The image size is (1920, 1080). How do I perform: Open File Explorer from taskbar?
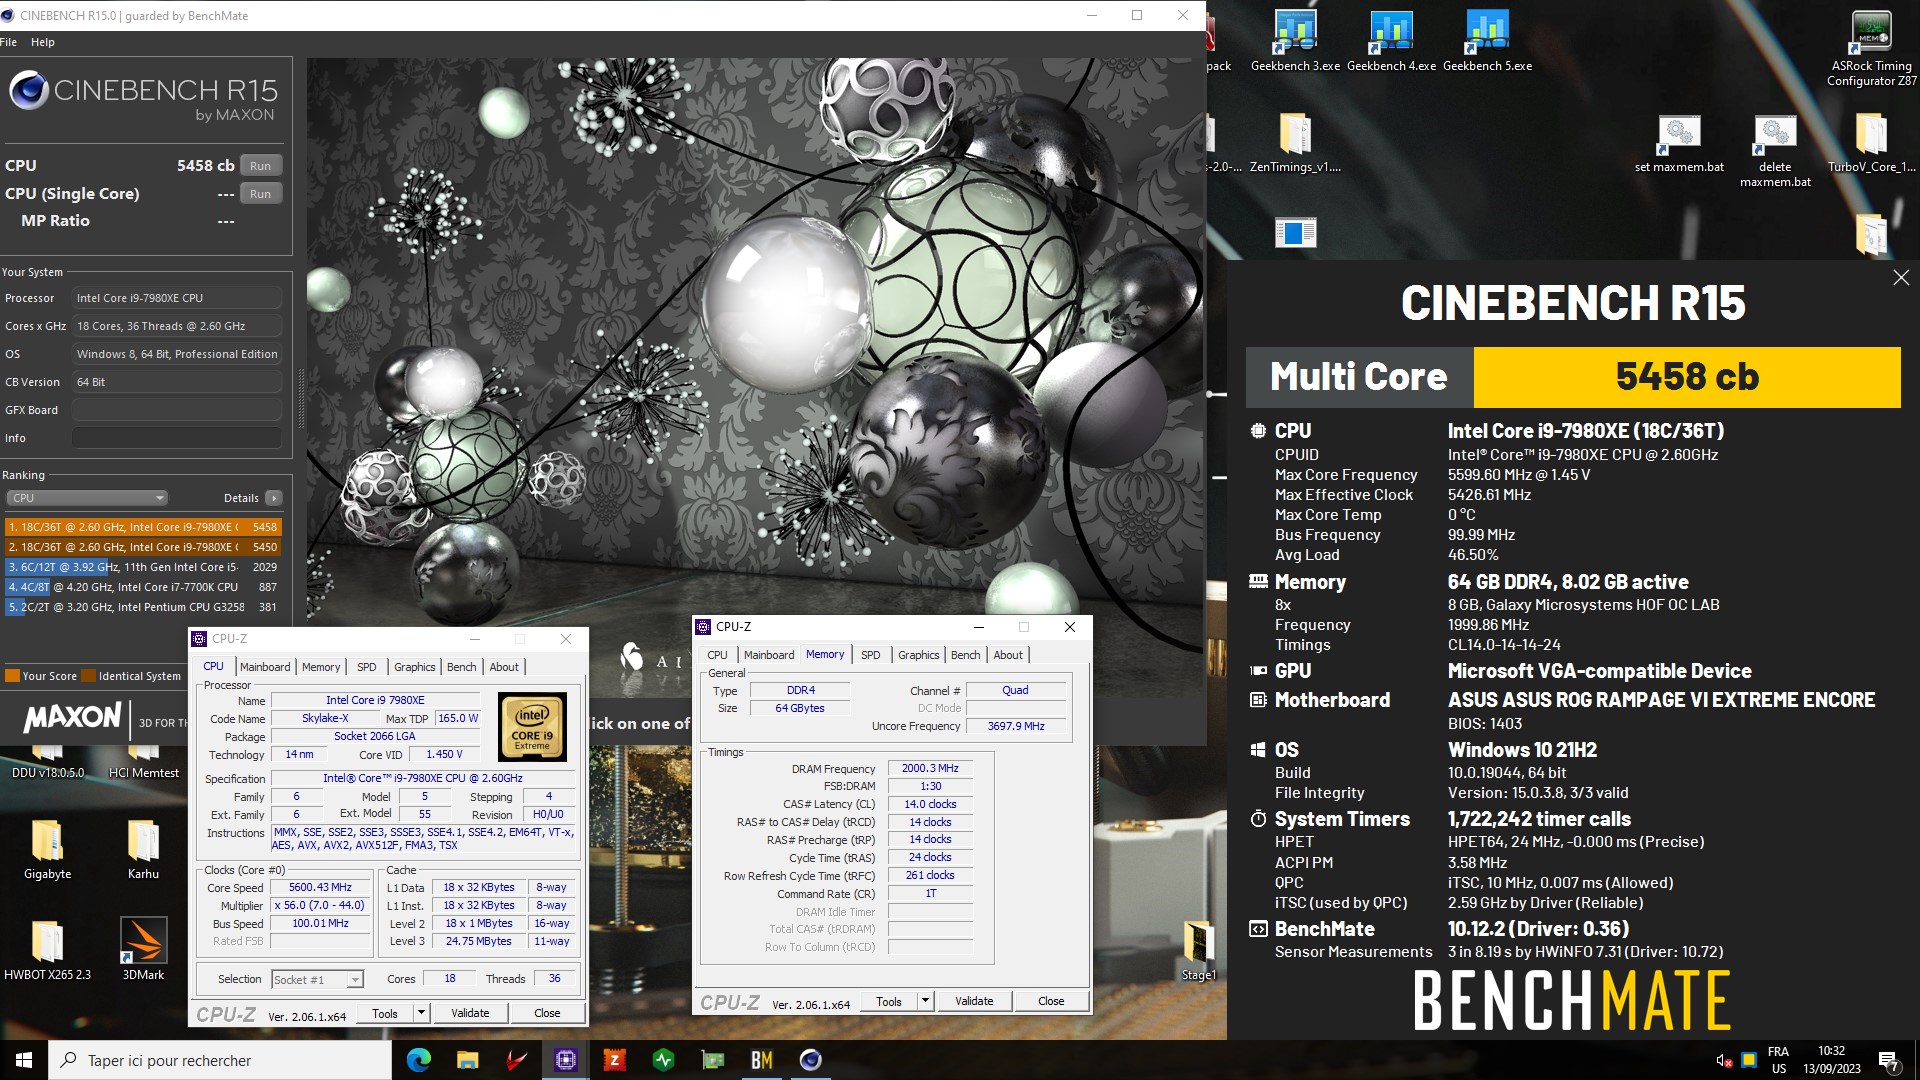(467, 1060)
